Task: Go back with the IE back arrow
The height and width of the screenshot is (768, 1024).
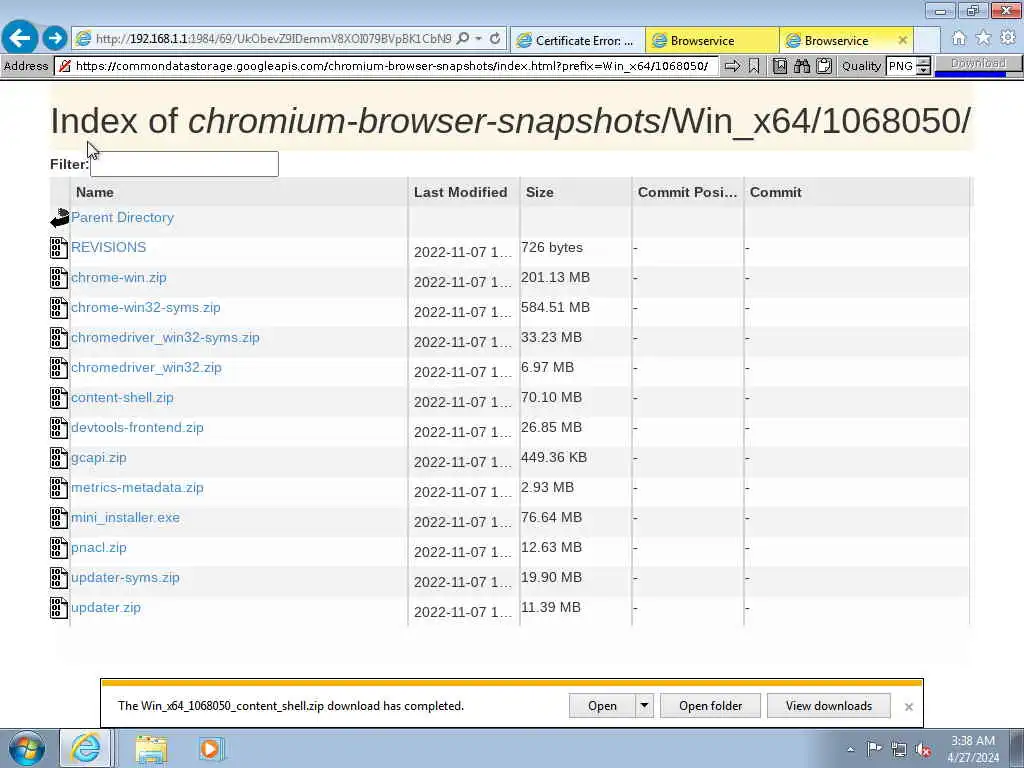Action: 20,38
